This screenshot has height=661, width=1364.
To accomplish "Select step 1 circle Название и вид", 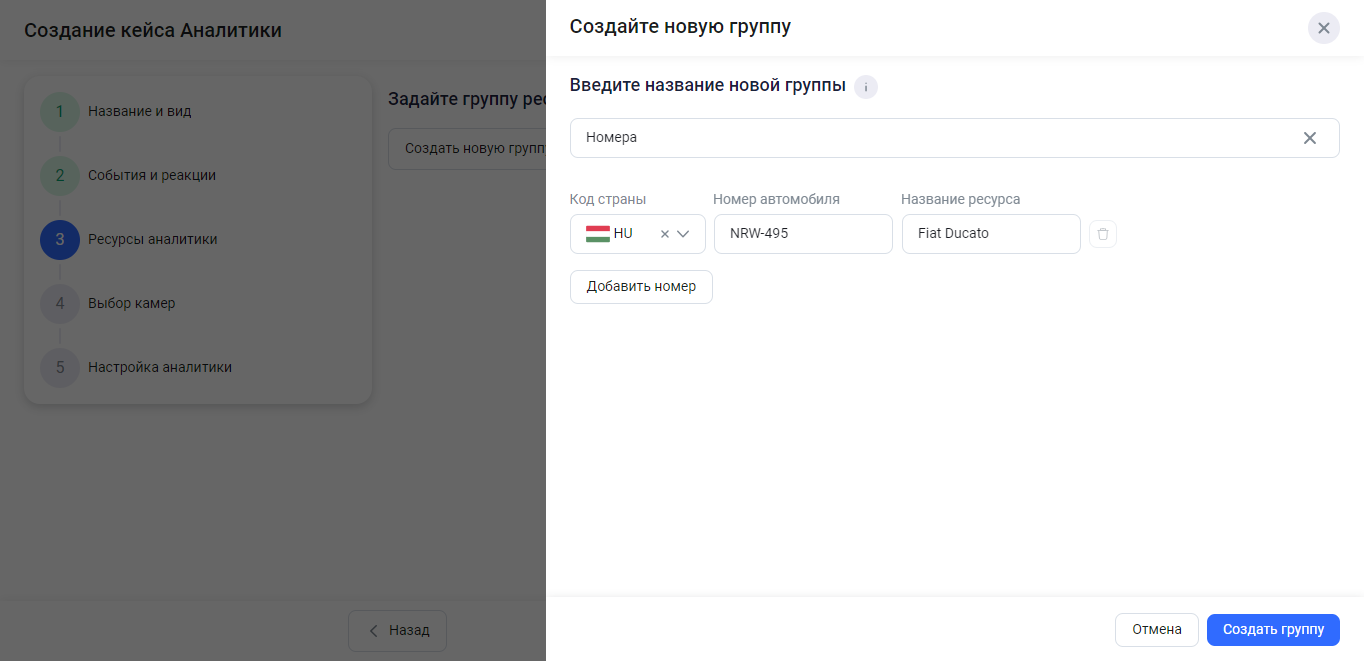I will click(x=60, y=112).
